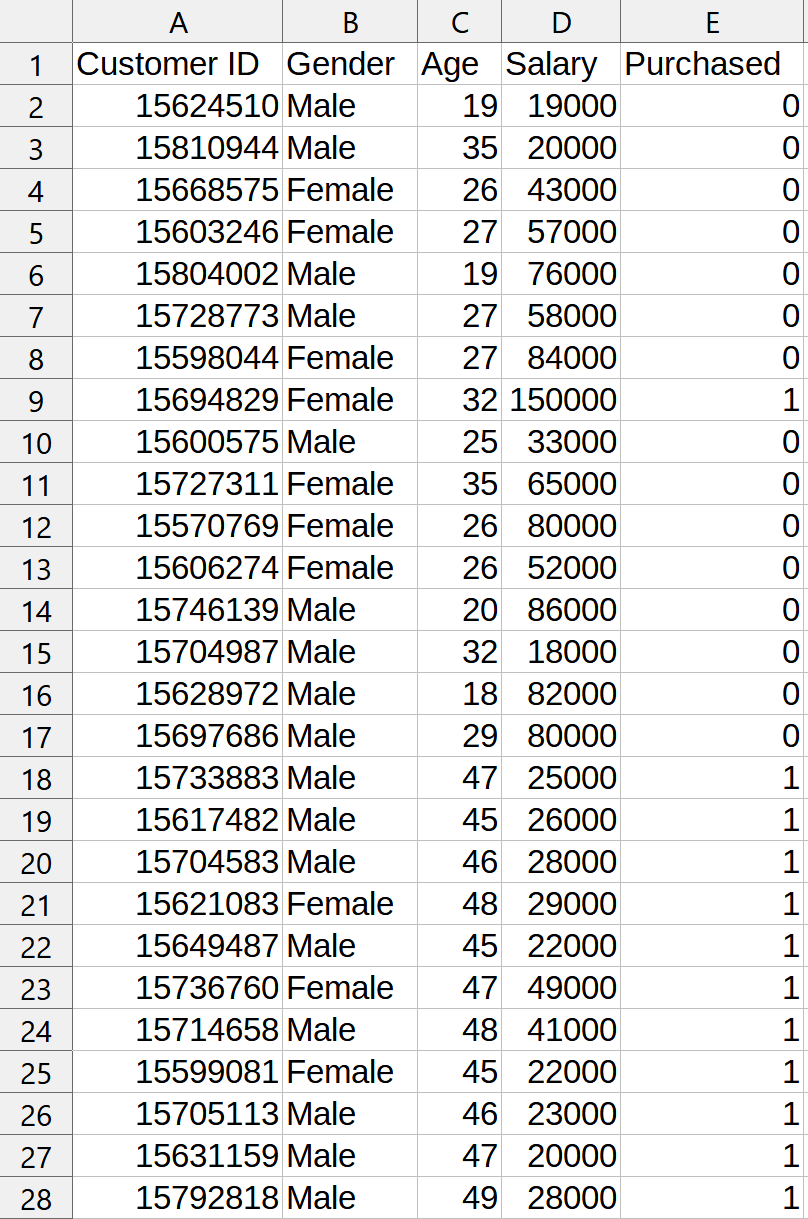Select column header E labeled Purchased
The width and height of the screenshot is (808, 1219).
pyautogui.click(x=712, y=21)
